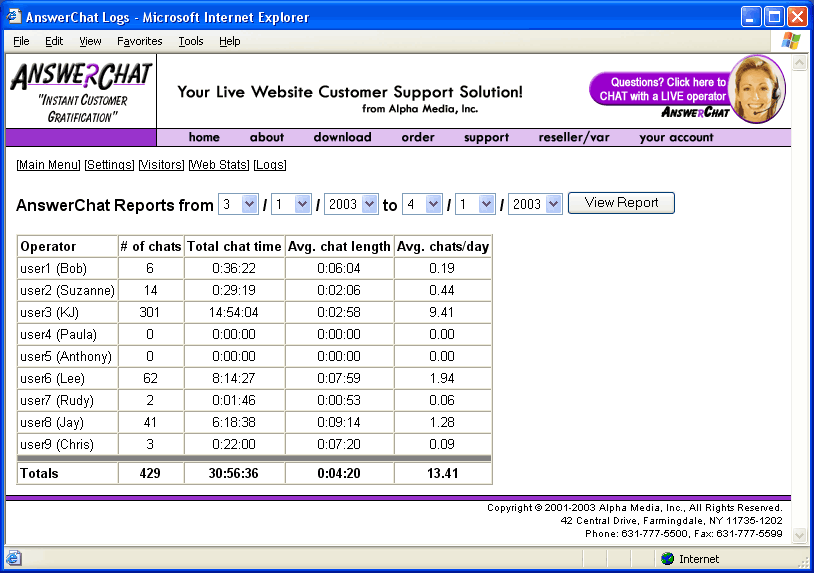Click the AnswerChat logo
Image resolution: width=814 pixels, height=573 pixels.
81,92
